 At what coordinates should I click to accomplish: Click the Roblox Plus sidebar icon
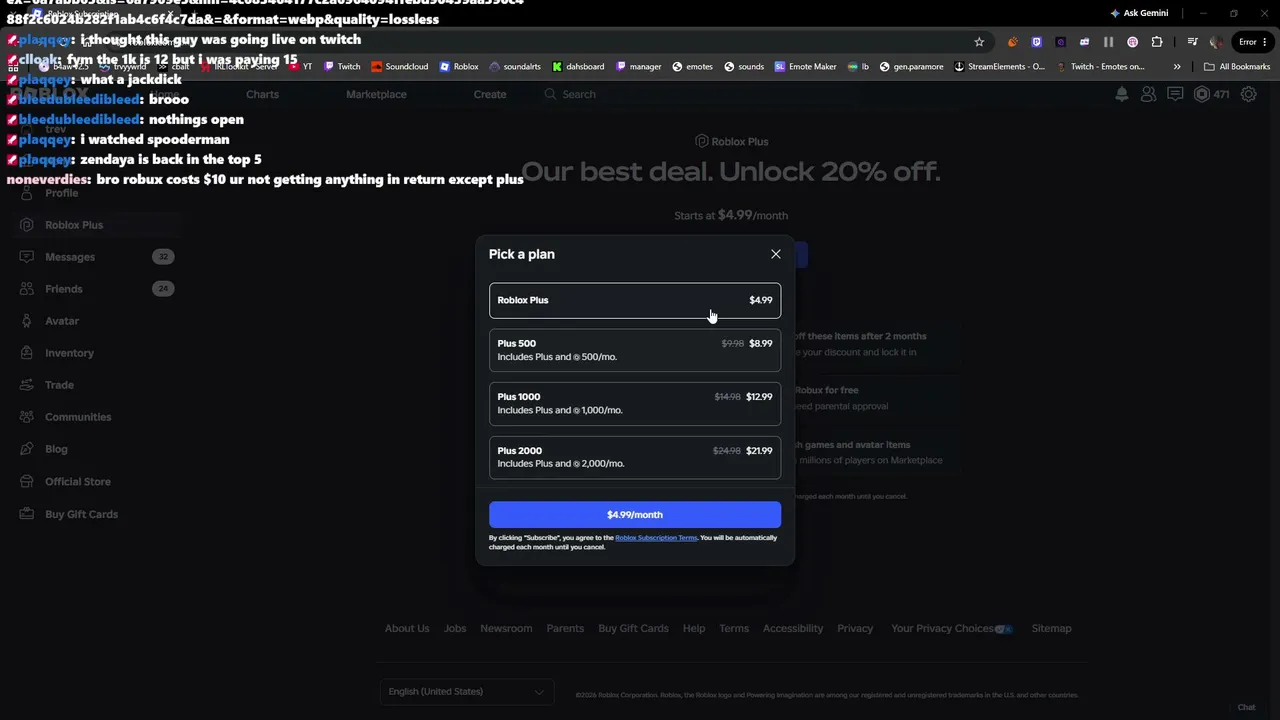26,225
